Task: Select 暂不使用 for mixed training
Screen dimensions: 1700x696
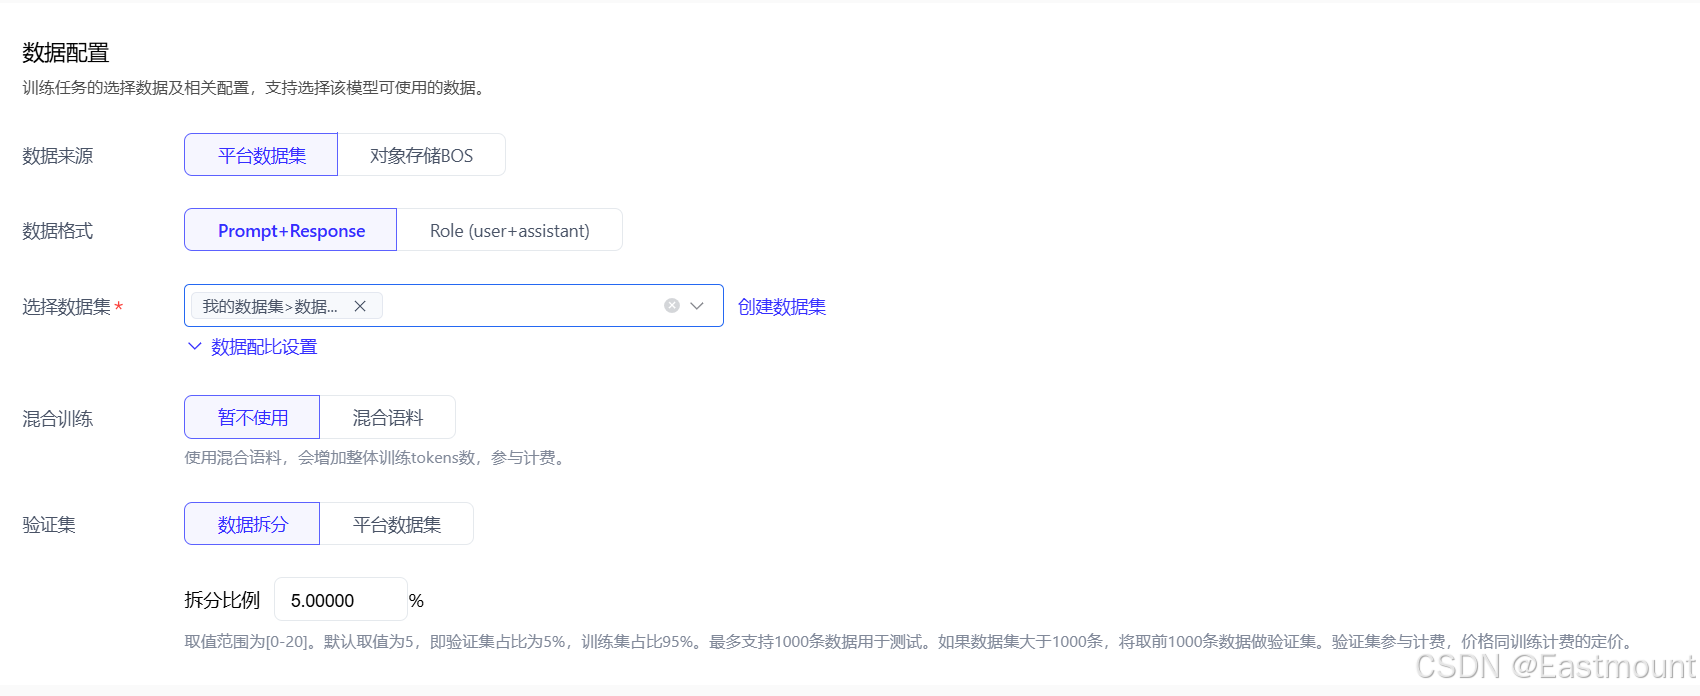Action: (x=252, y=417)
